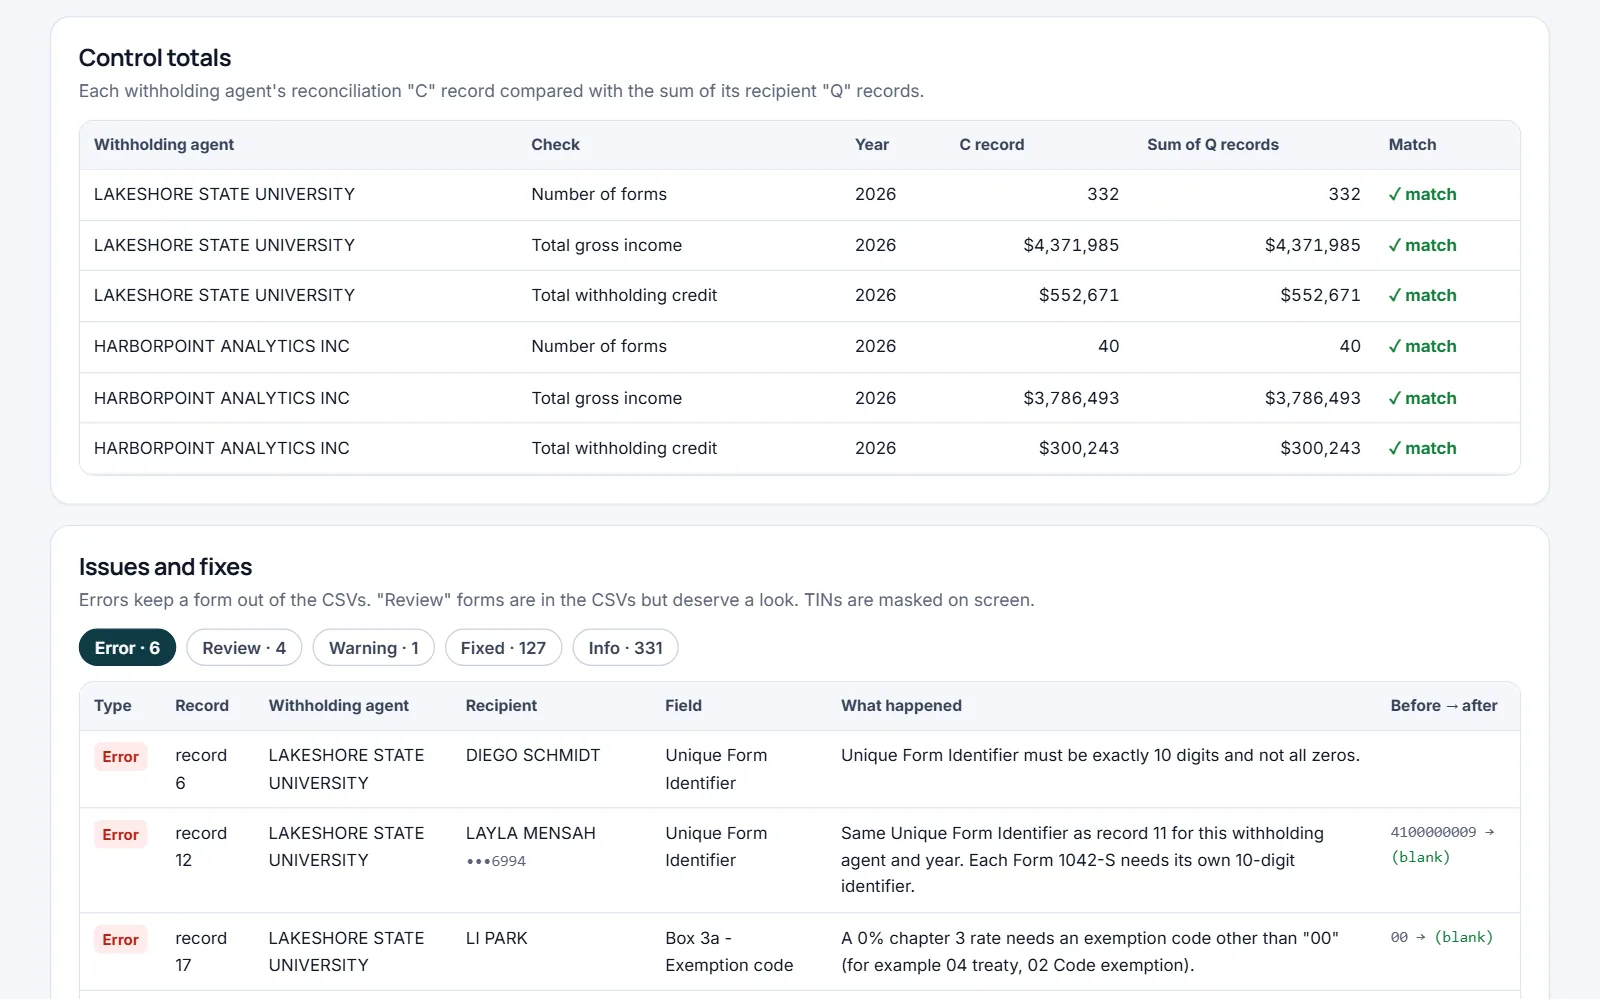The image size is (1600, 1000).
Task: Show the Warning · 1 issues
Action: (x=373, y=648)
